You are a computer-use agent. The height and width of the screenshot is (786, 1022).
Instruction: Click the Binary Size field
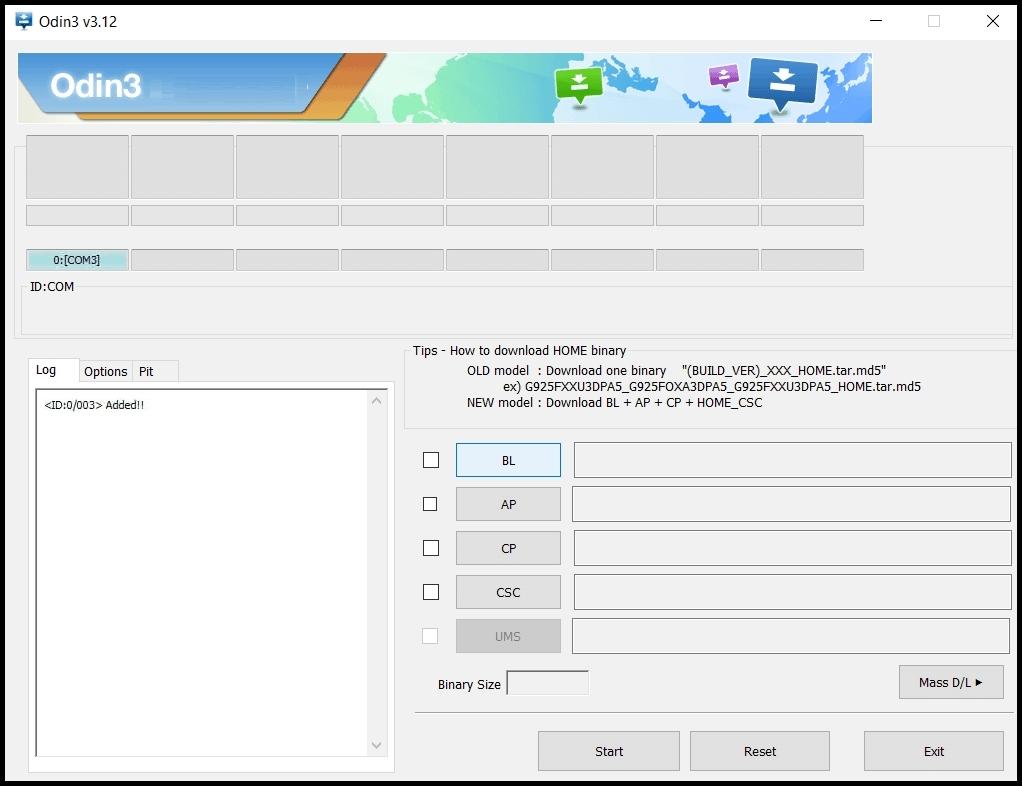tap(548, 682)
